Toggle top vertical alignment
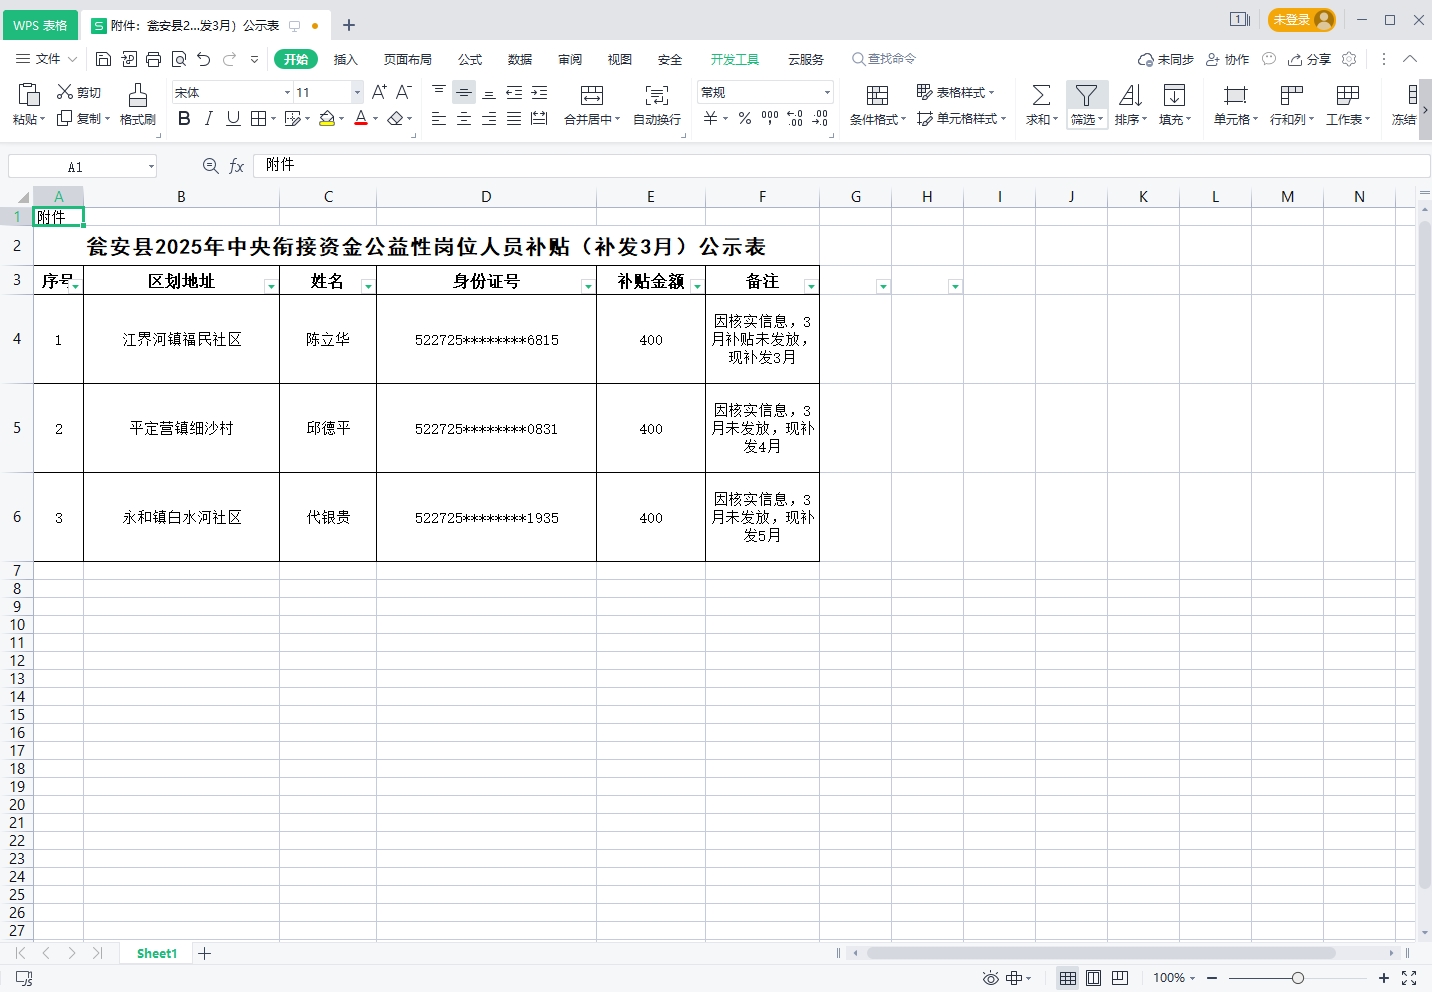 (439, 92)
